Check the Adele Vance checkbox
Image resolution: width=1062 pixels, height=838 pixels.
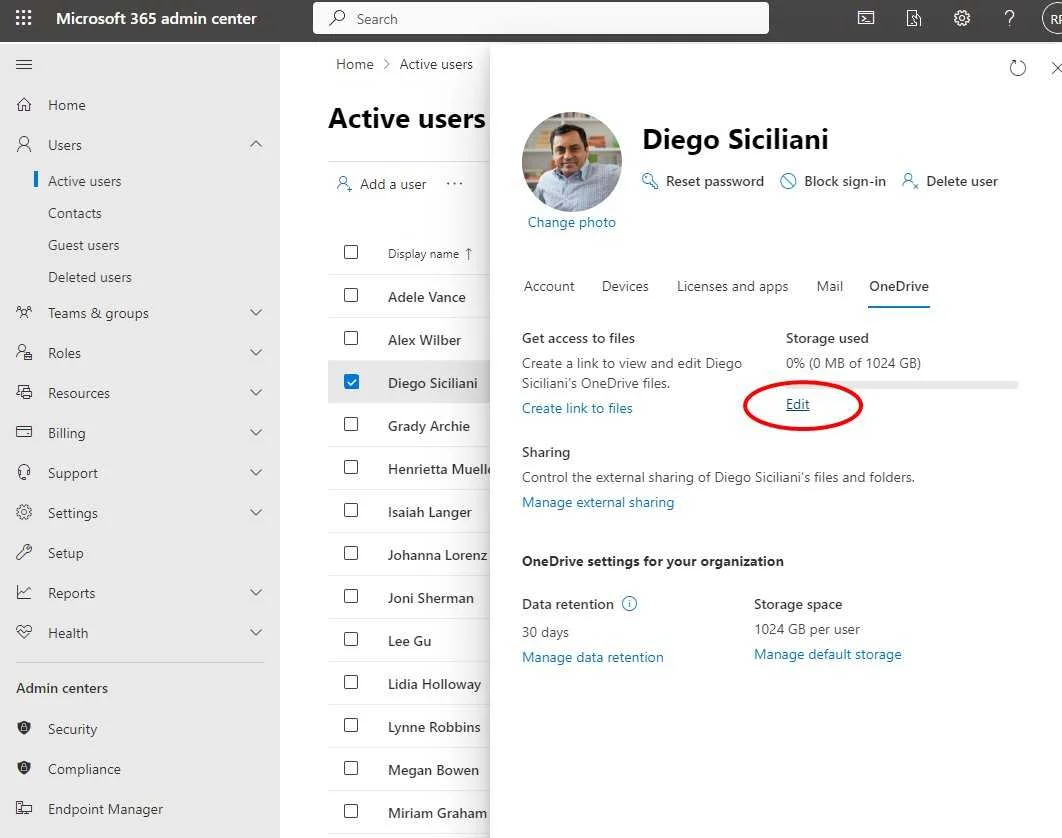pyautogui.click(x=351, y=295)
